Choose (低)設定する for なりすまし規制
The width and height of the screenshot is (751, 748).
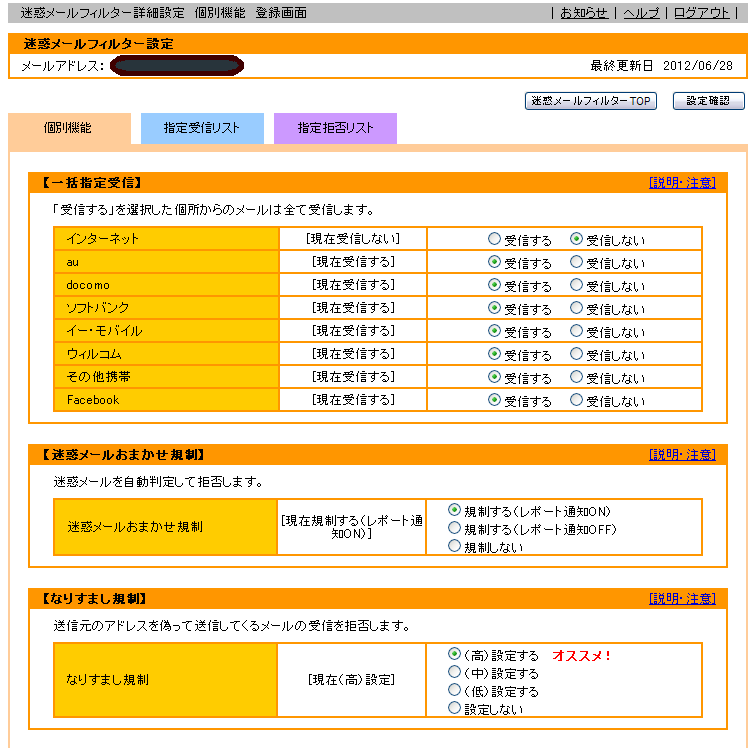(455, 691)
